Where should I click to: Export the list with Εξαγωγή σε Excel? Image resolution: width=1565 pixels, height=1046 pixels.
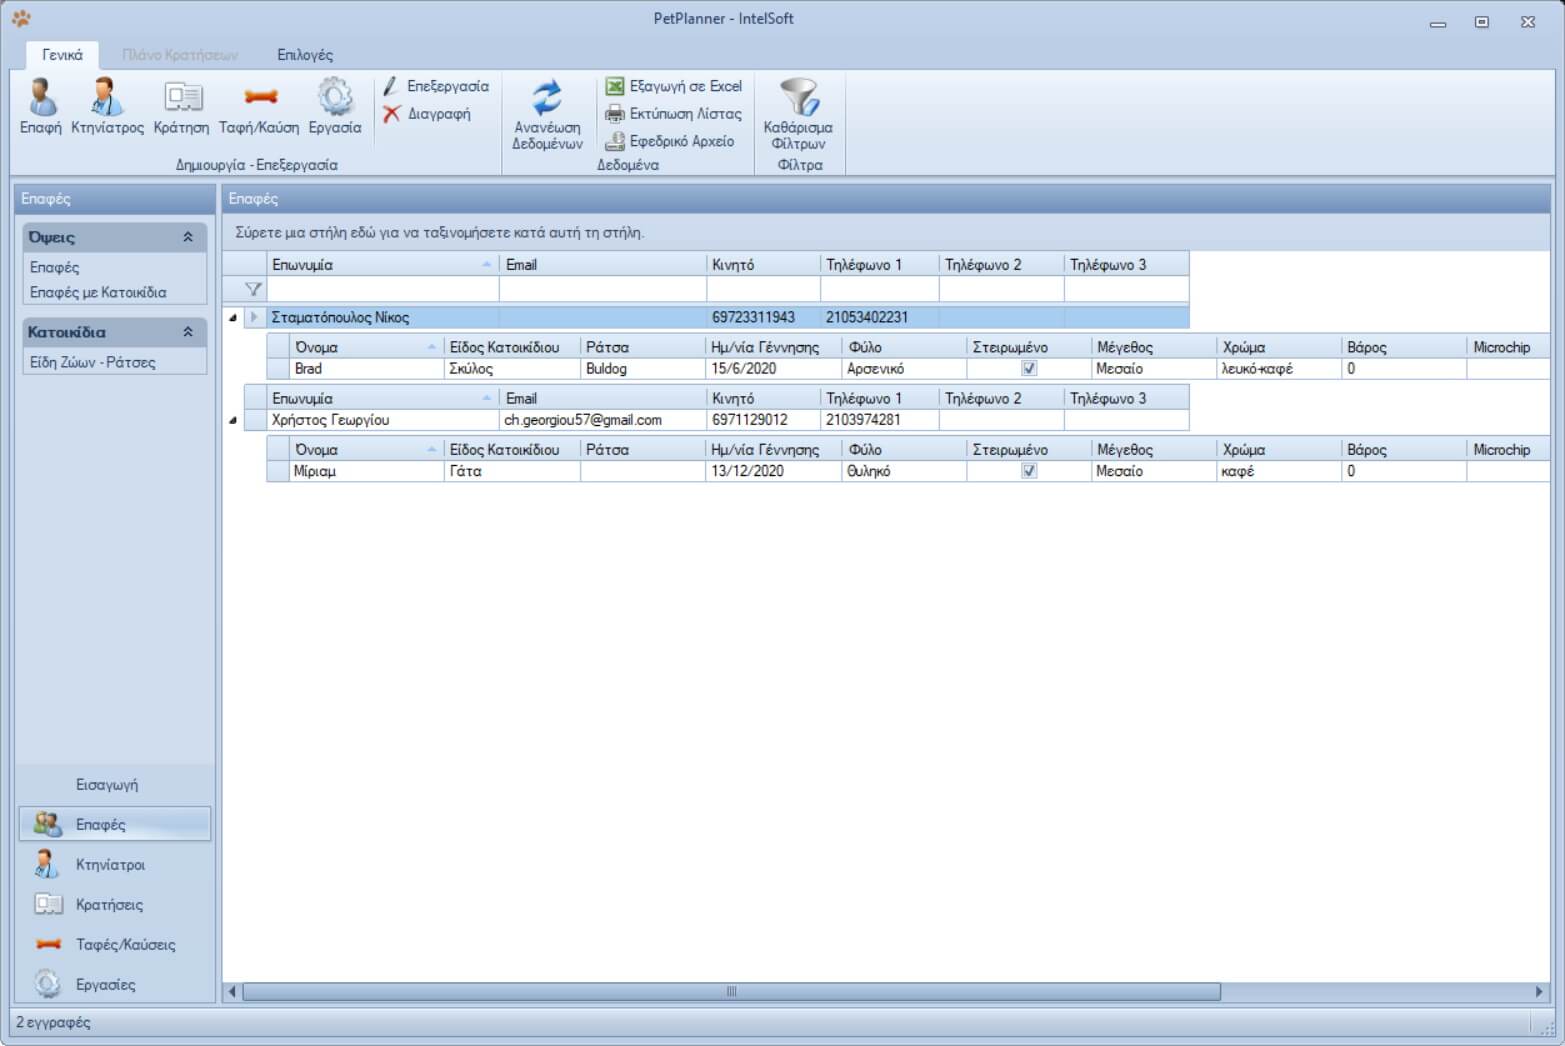click(674, 86)
